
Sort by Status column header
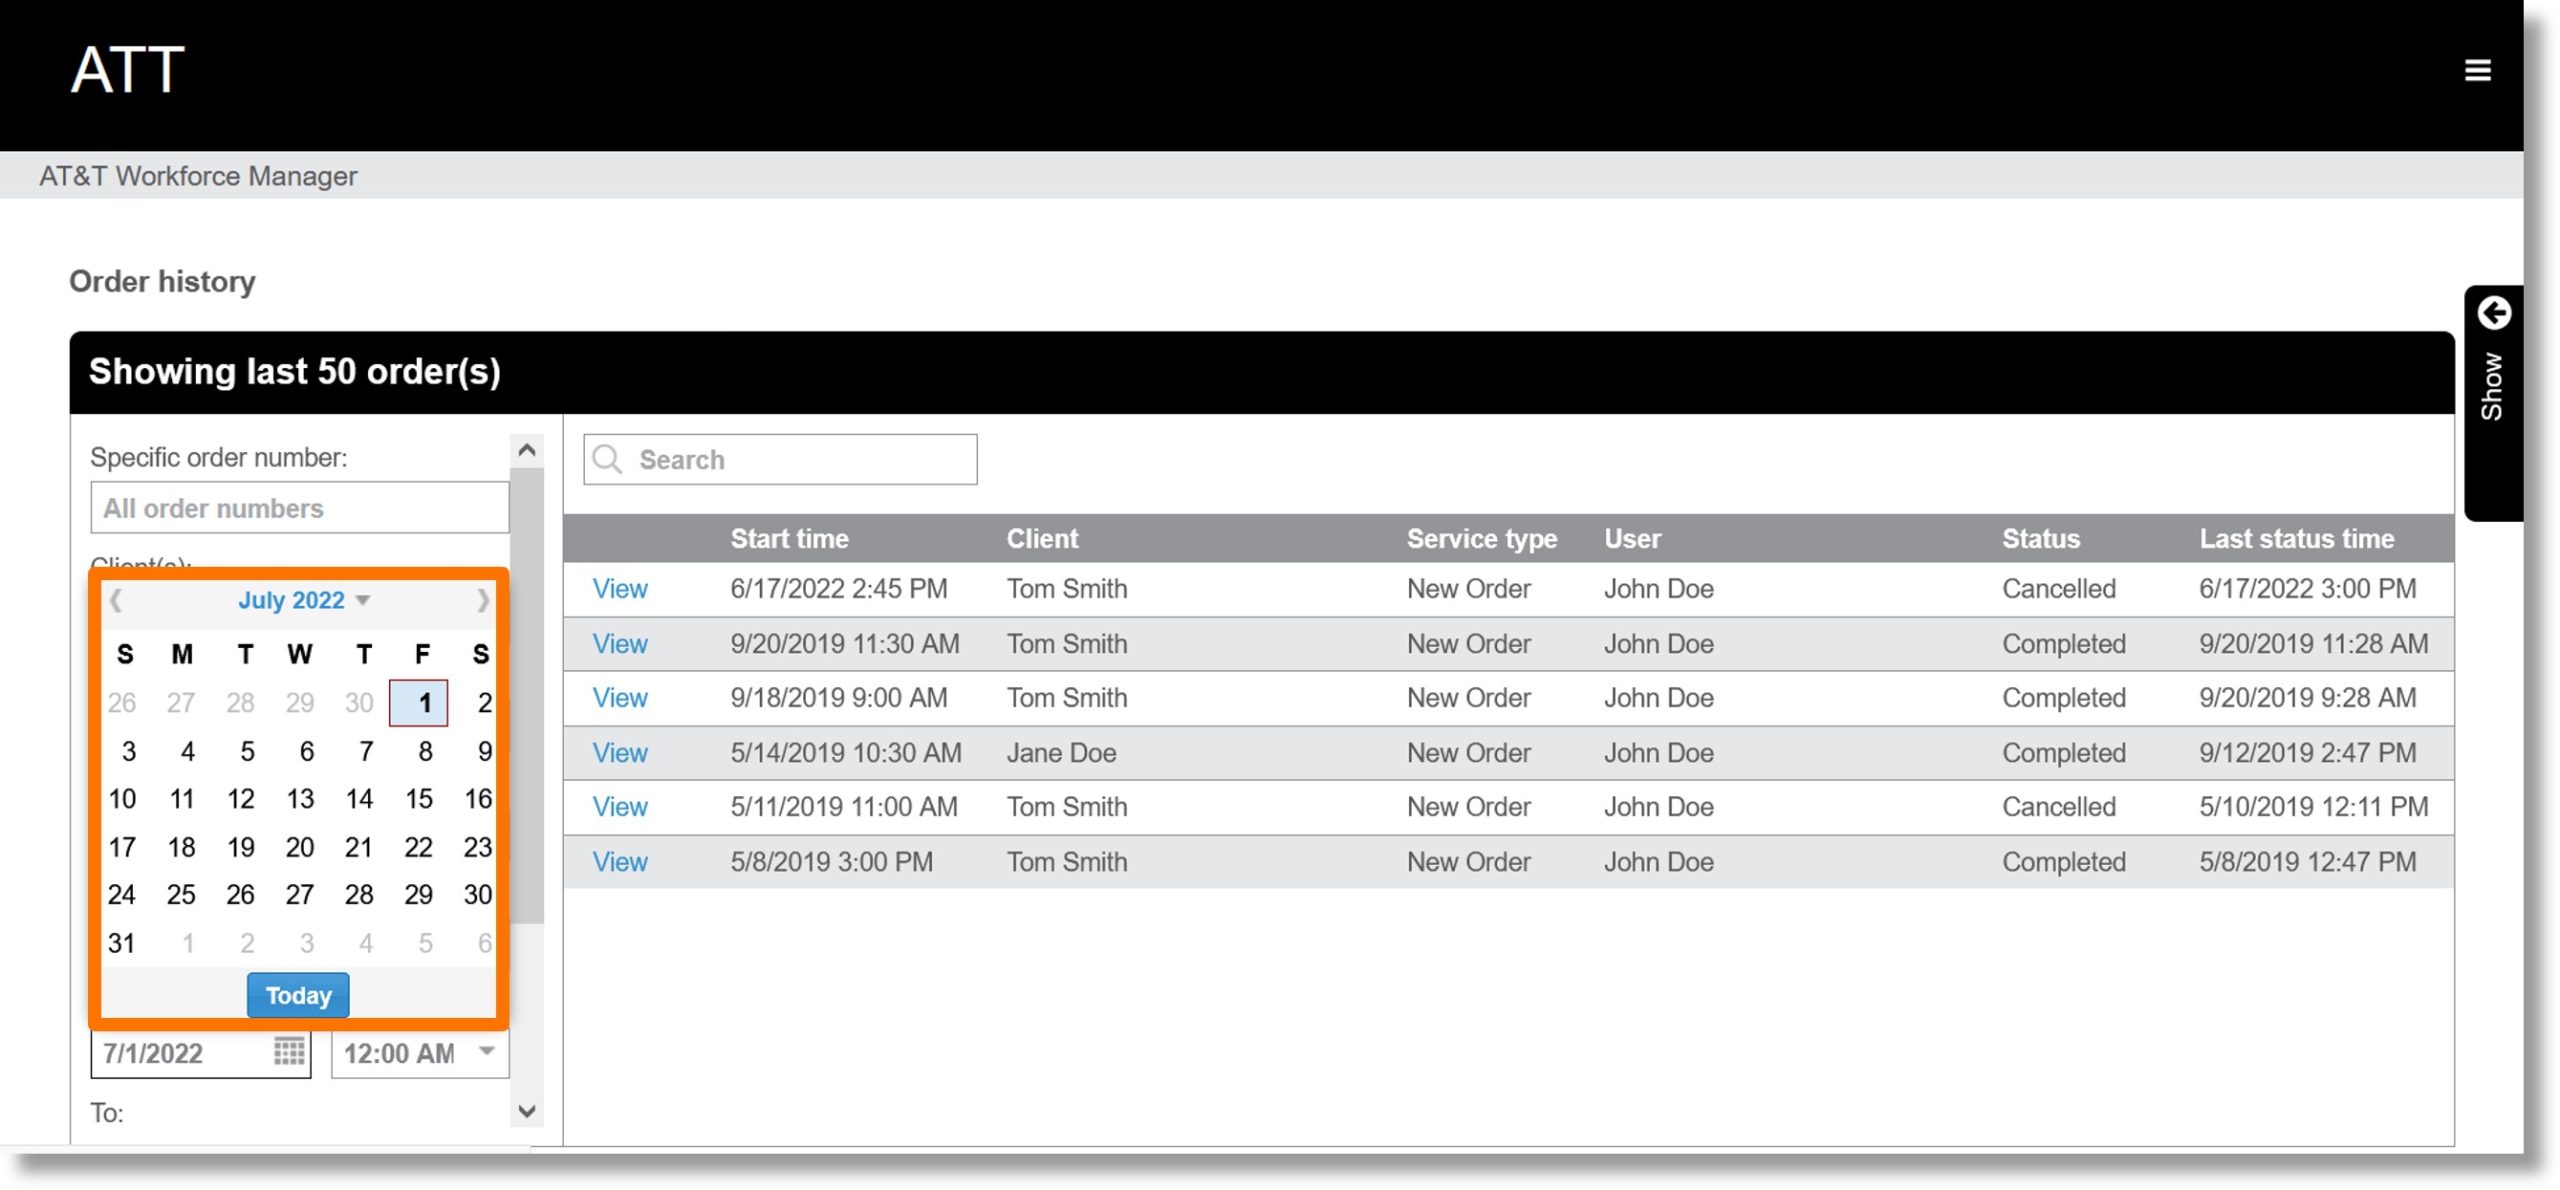pyautogui.click(x=2040, y=539)
